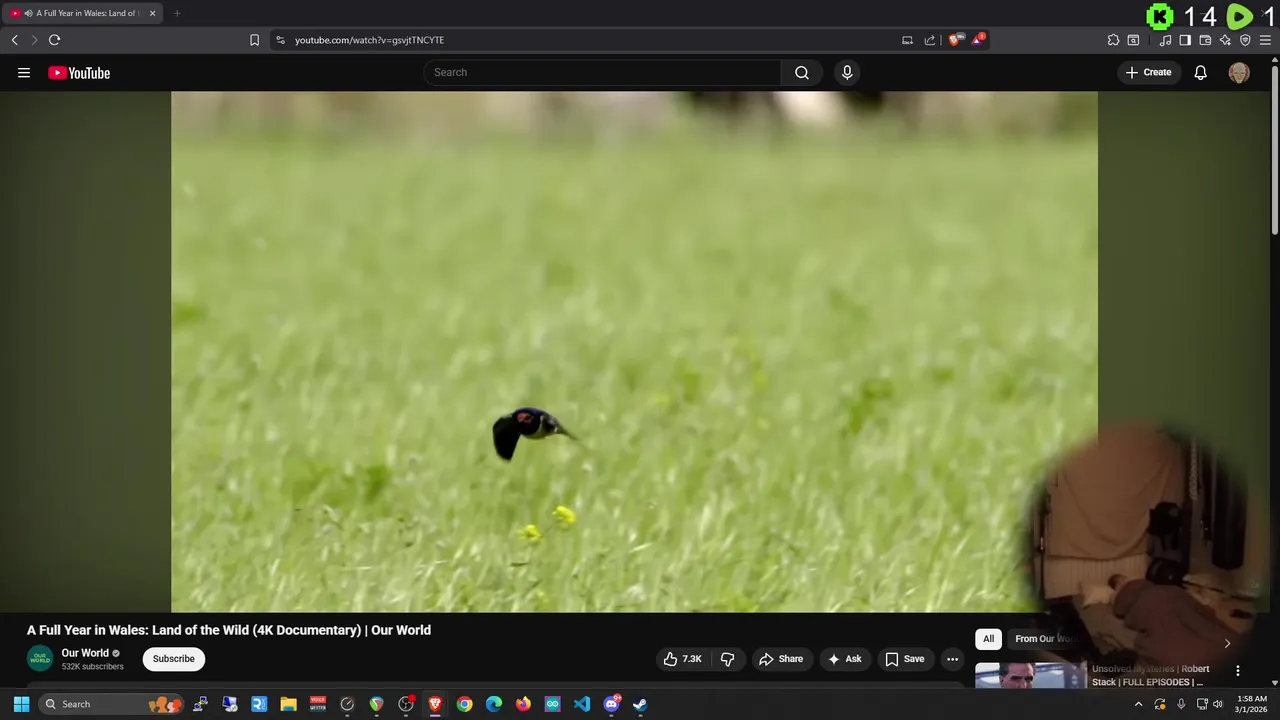Share the Wales documentary video

pyautogui.click(x=781, y=659)
